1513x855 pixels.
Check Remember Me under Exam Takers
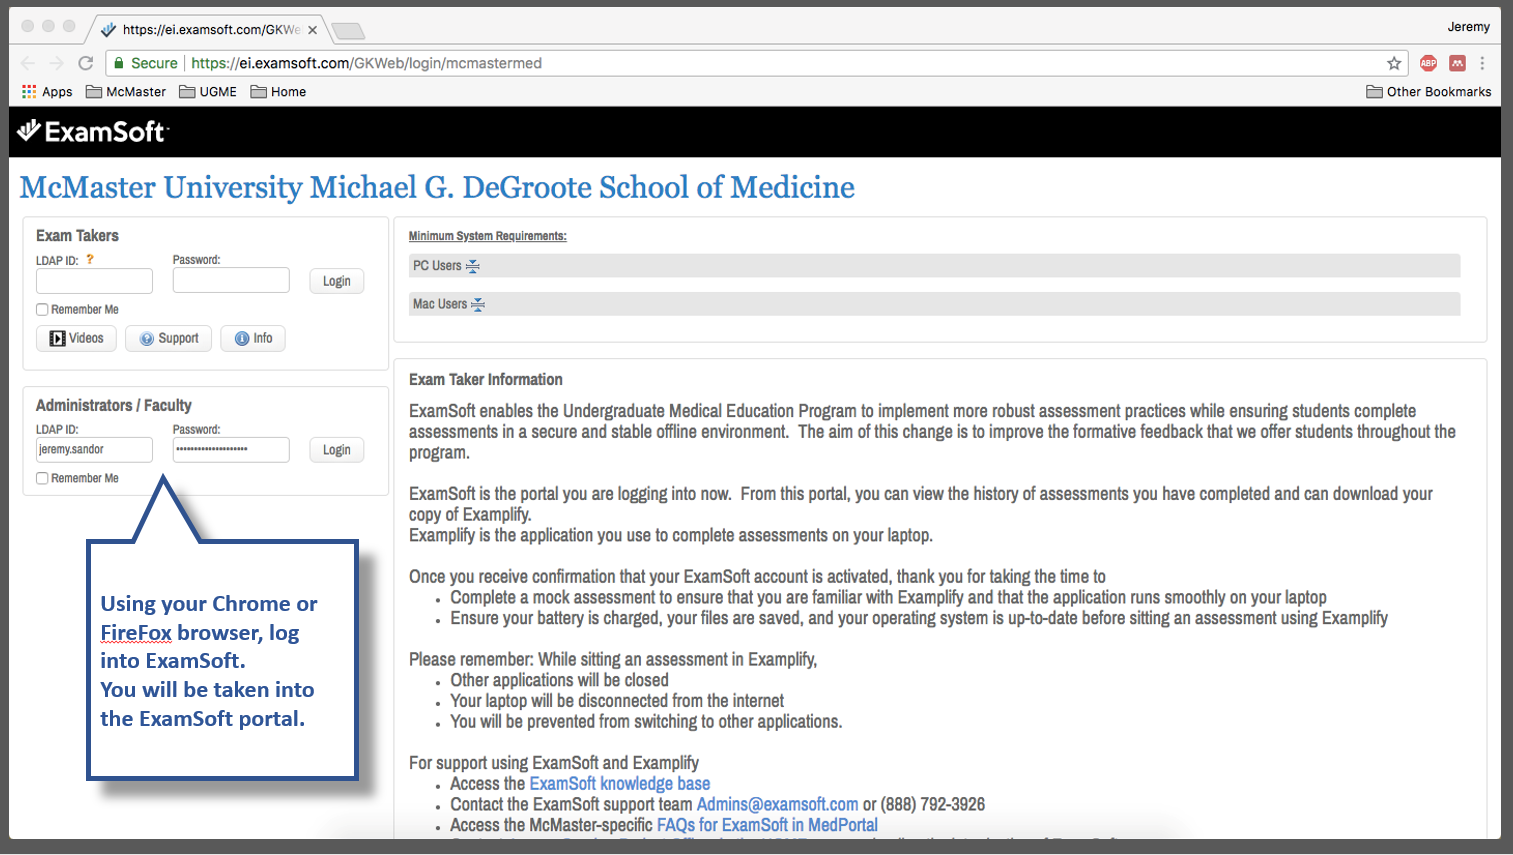point(42,309)
